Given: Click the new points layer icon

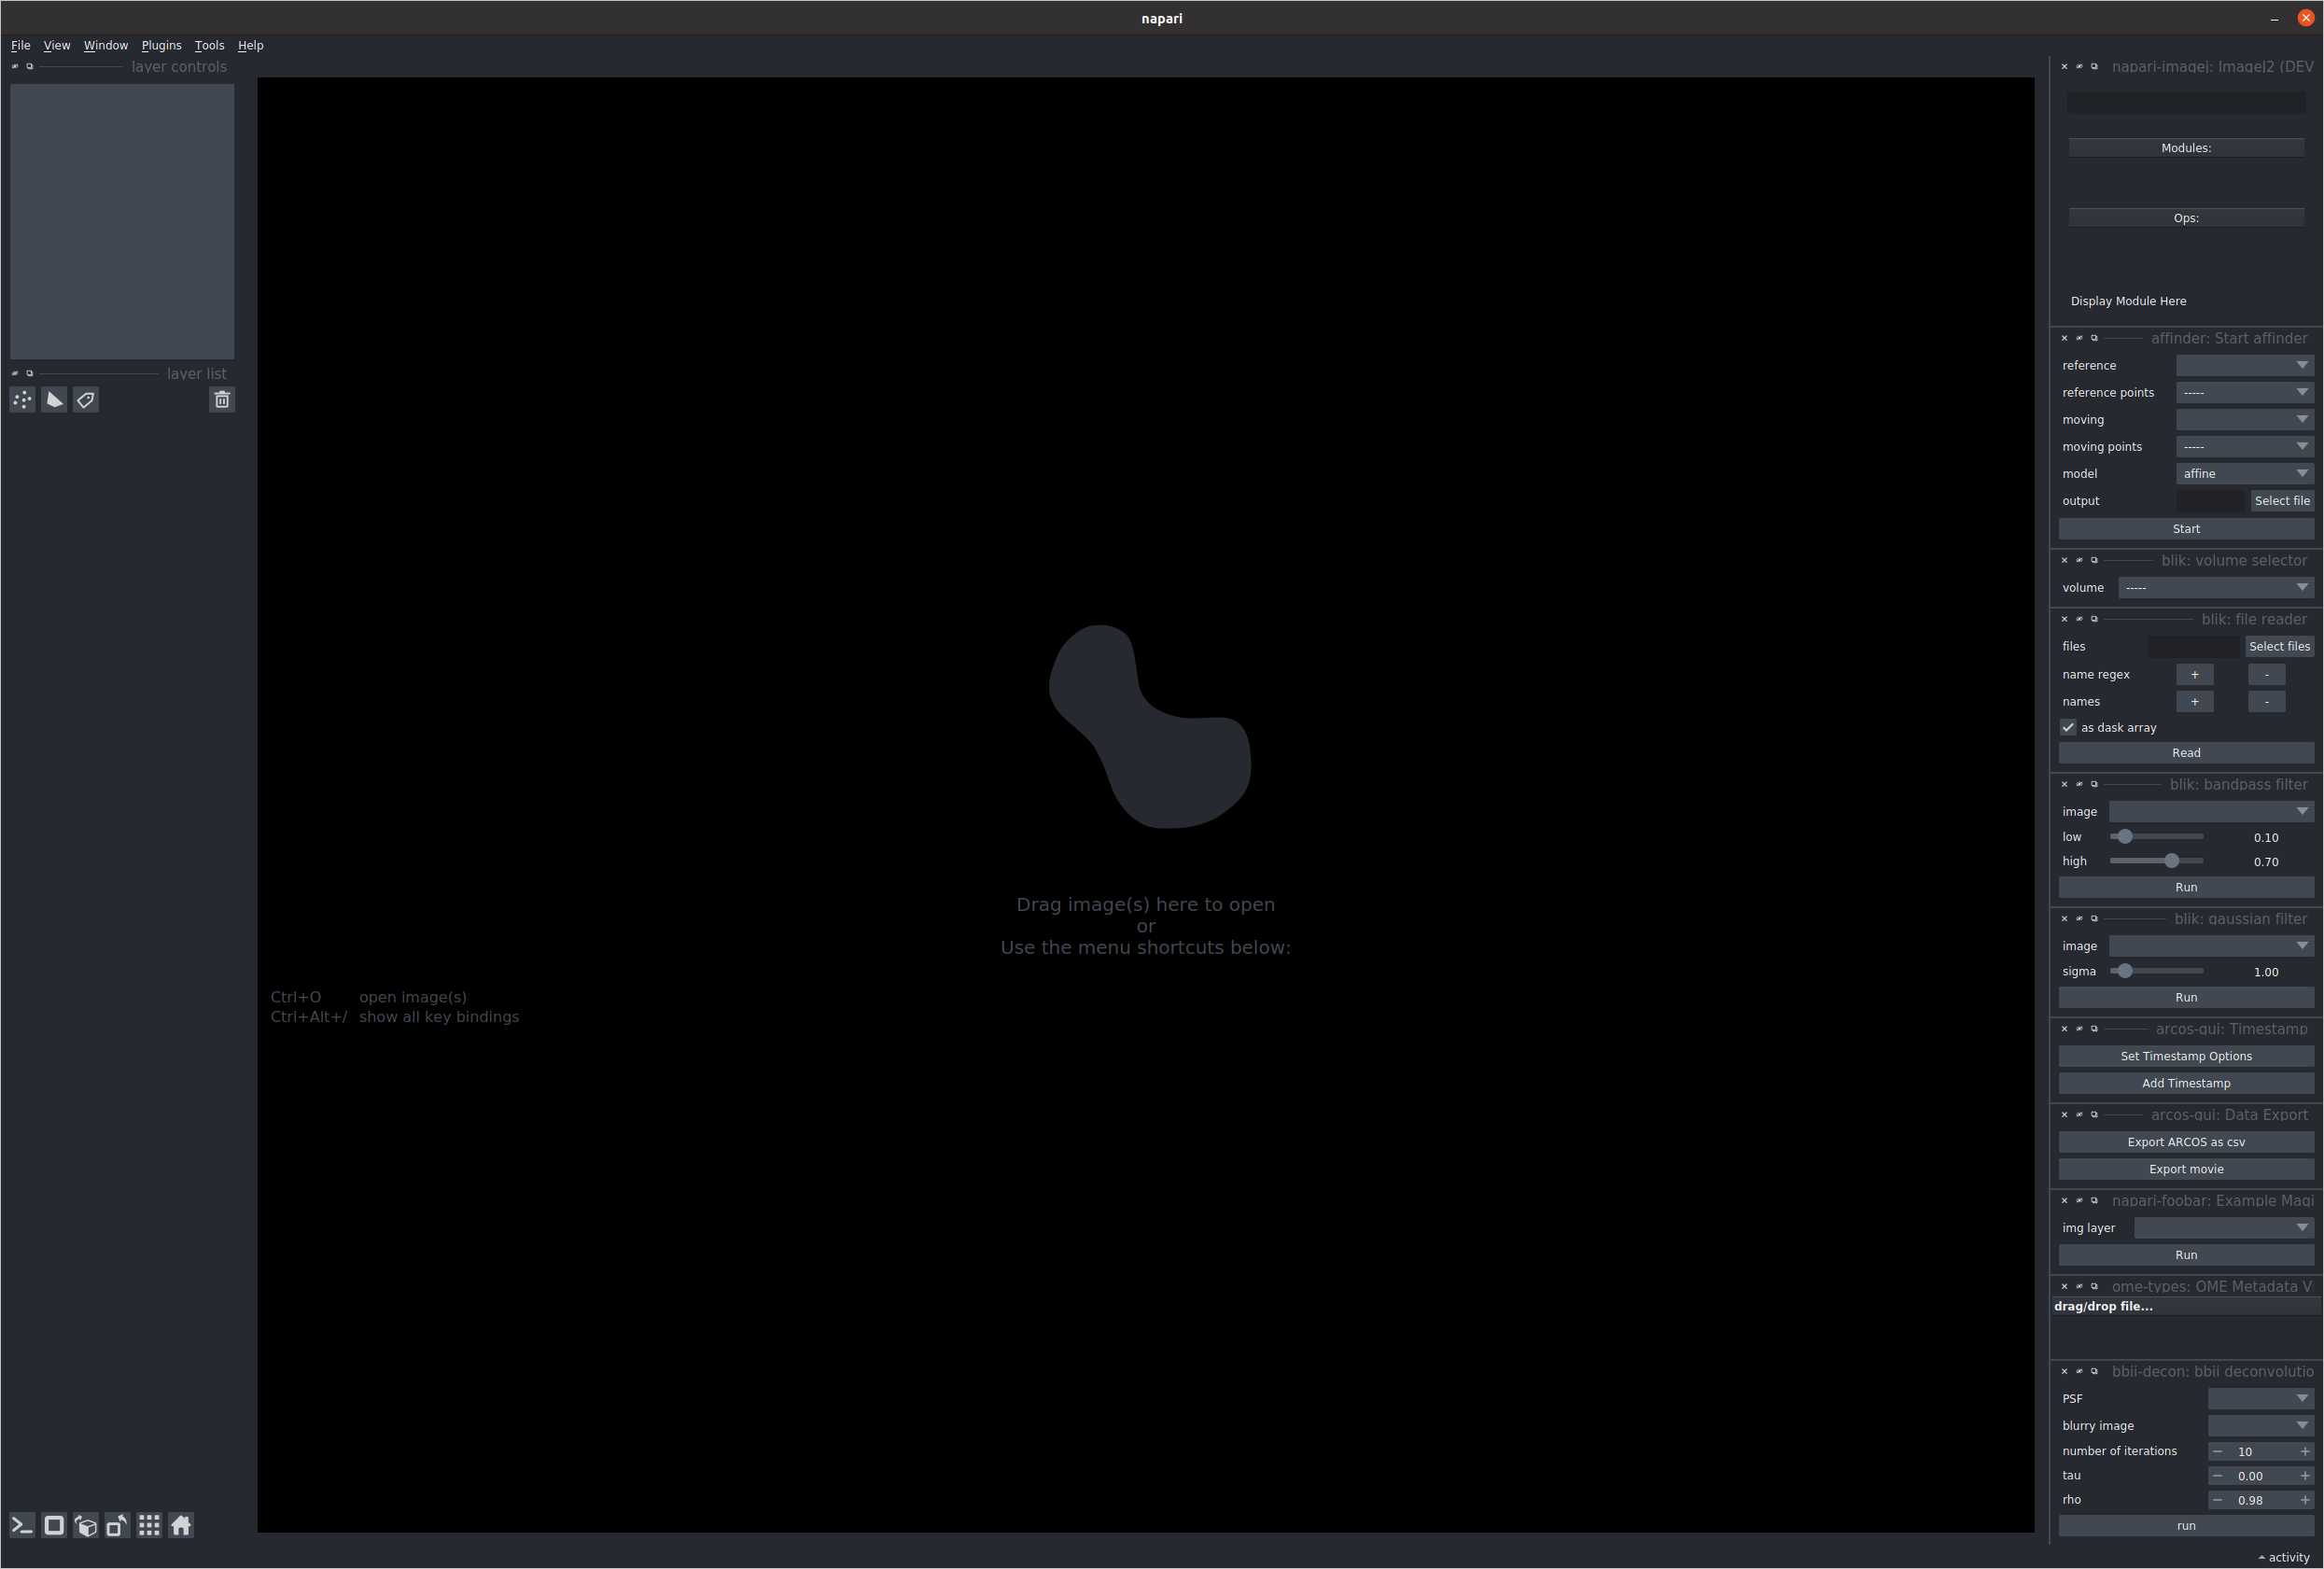Looking at the screenshot, I should (x=23, y=400).
